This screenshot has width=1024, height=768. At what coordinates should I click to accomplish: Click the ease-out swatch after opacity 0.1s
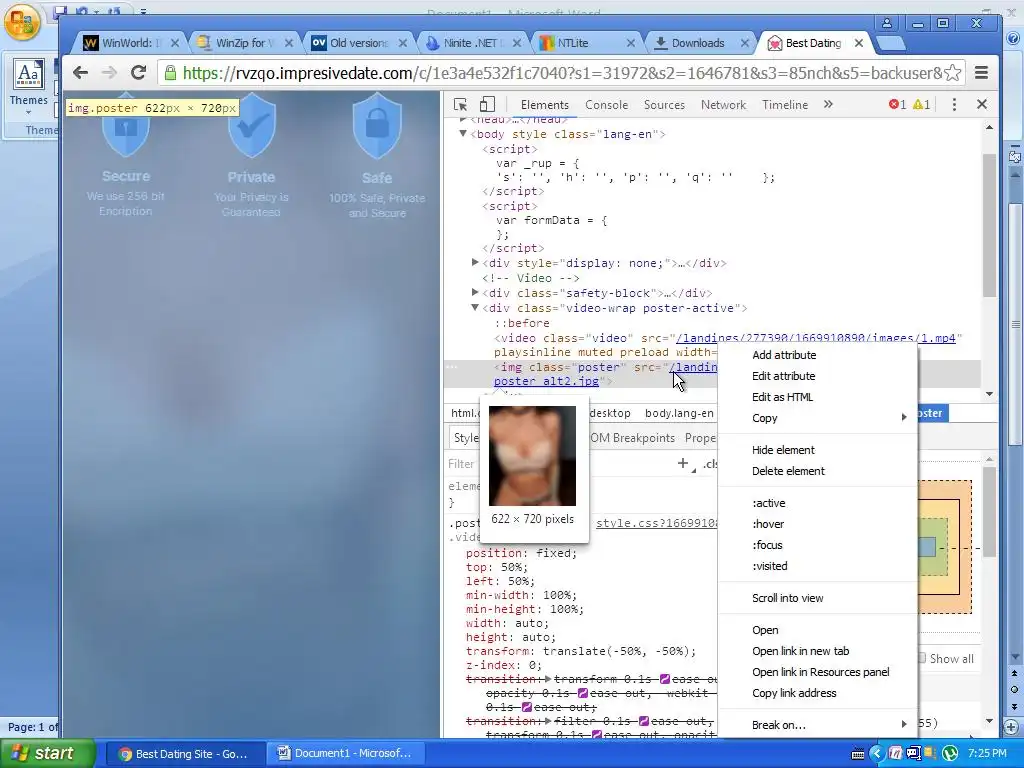583,693
